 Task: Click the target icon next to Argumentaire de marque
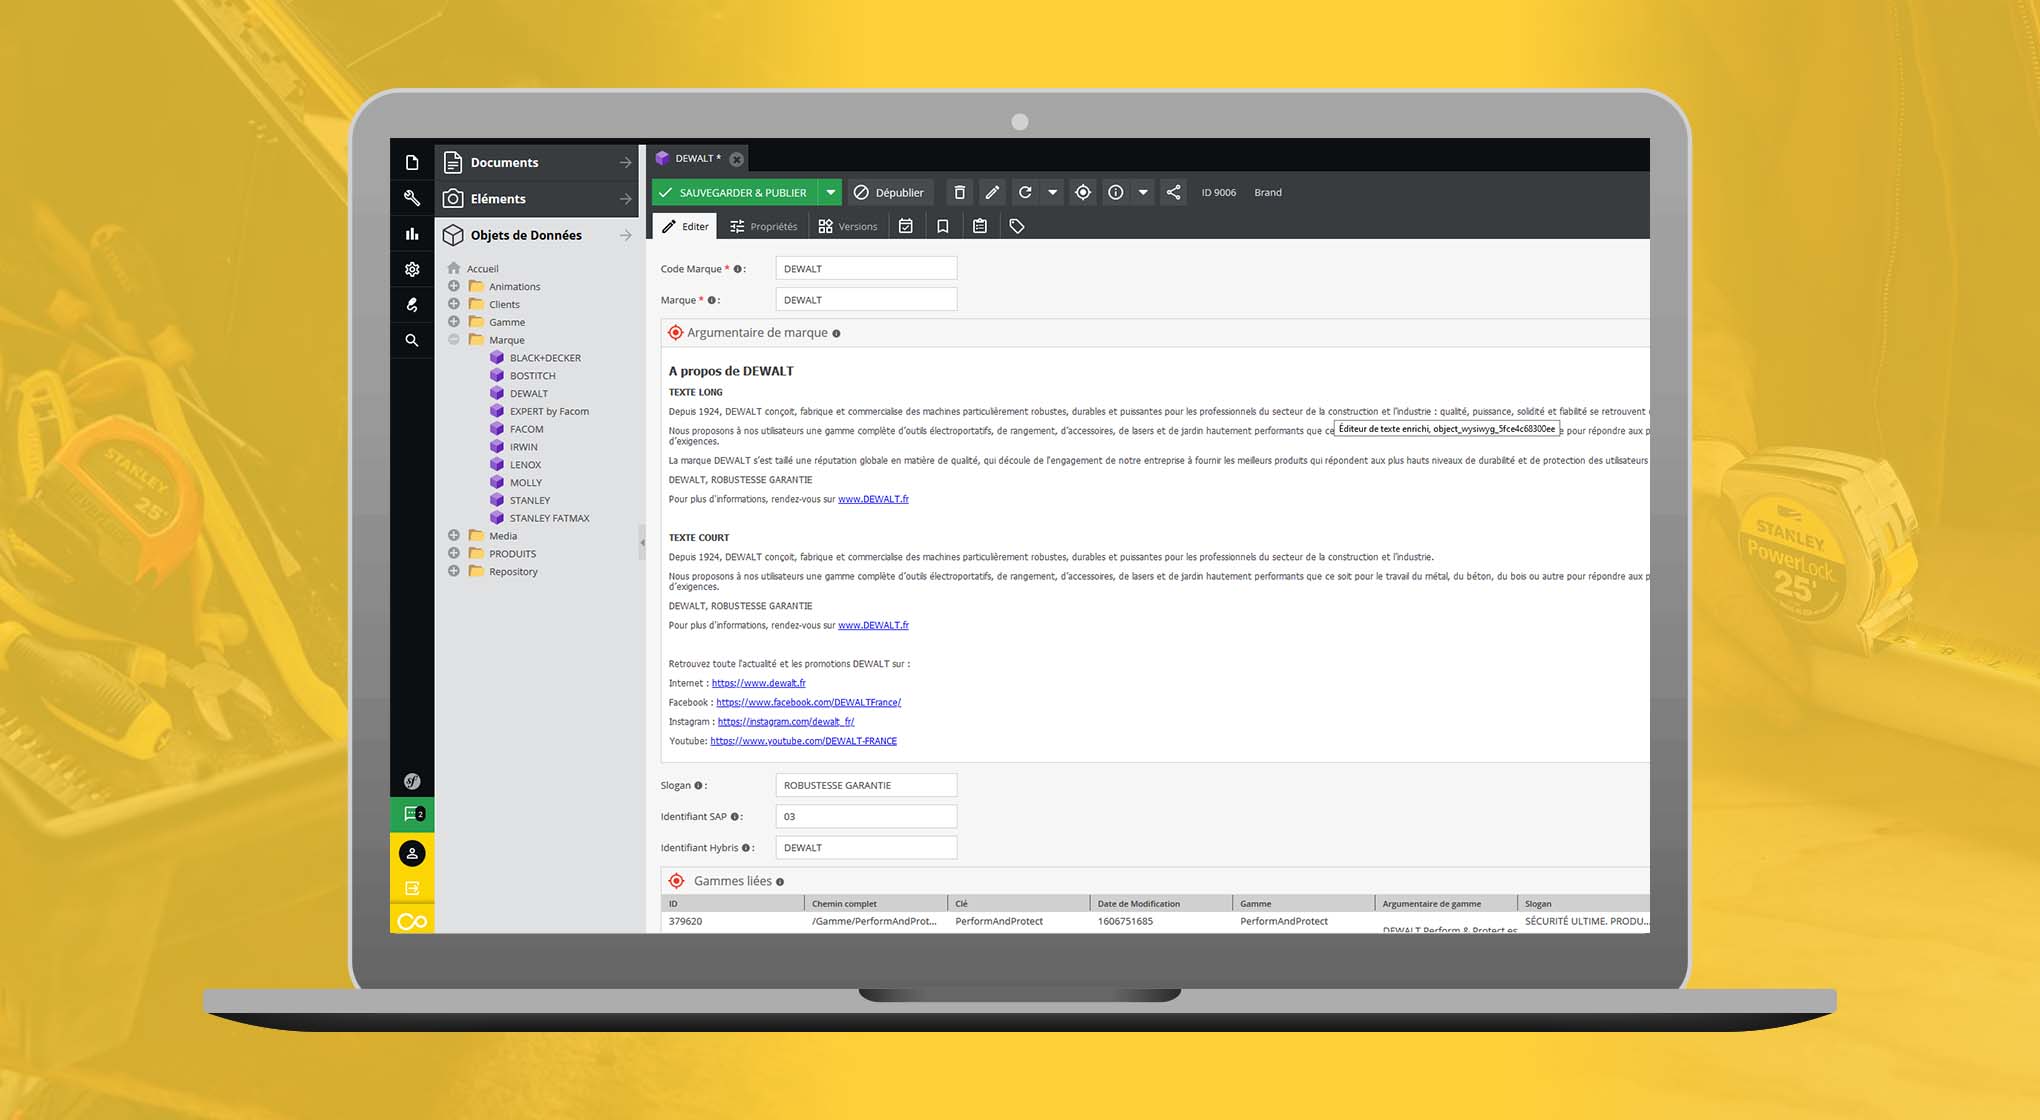click(675, 333)
